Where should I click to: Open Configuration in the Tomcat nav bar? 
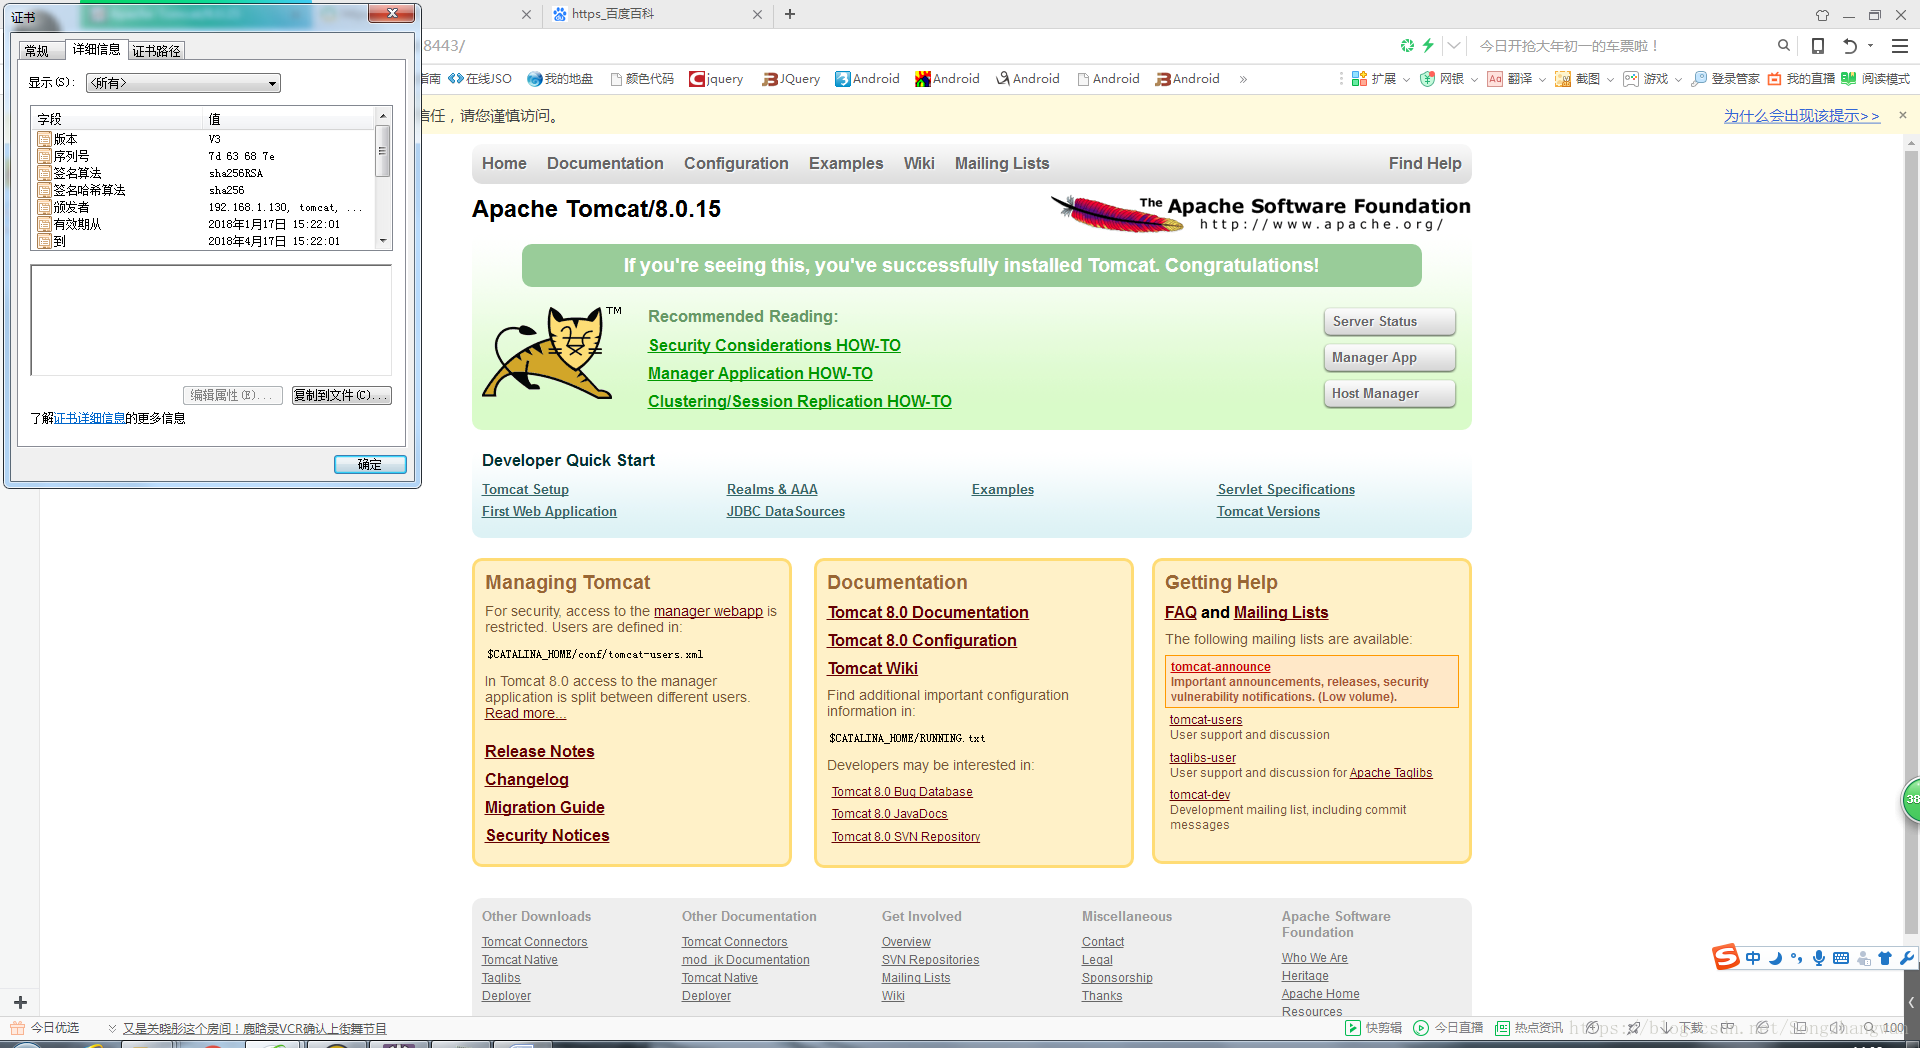(x=736, y=163)
